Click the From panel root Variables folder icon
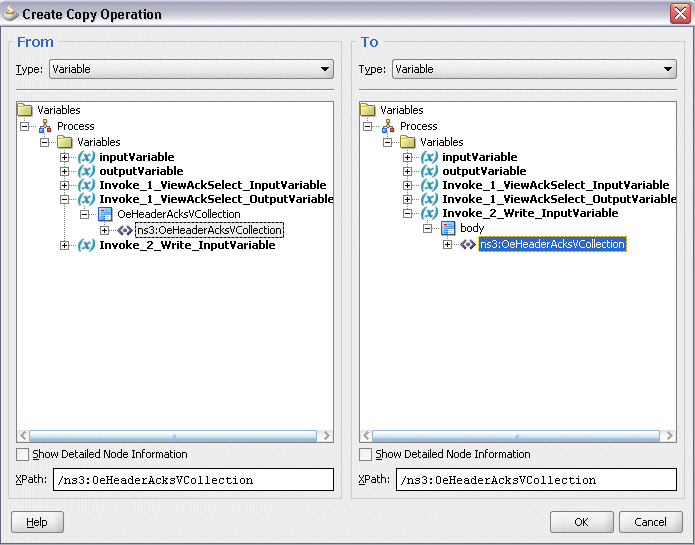695x545 pixels. (x=25, y=110)
